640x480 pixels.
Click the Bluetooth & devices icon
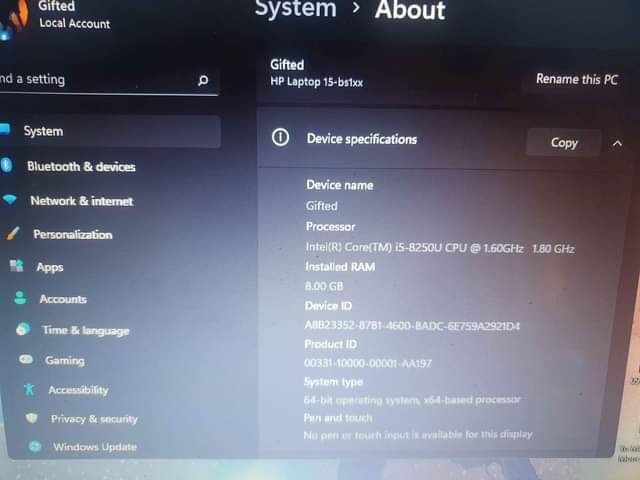click(6, 165)
